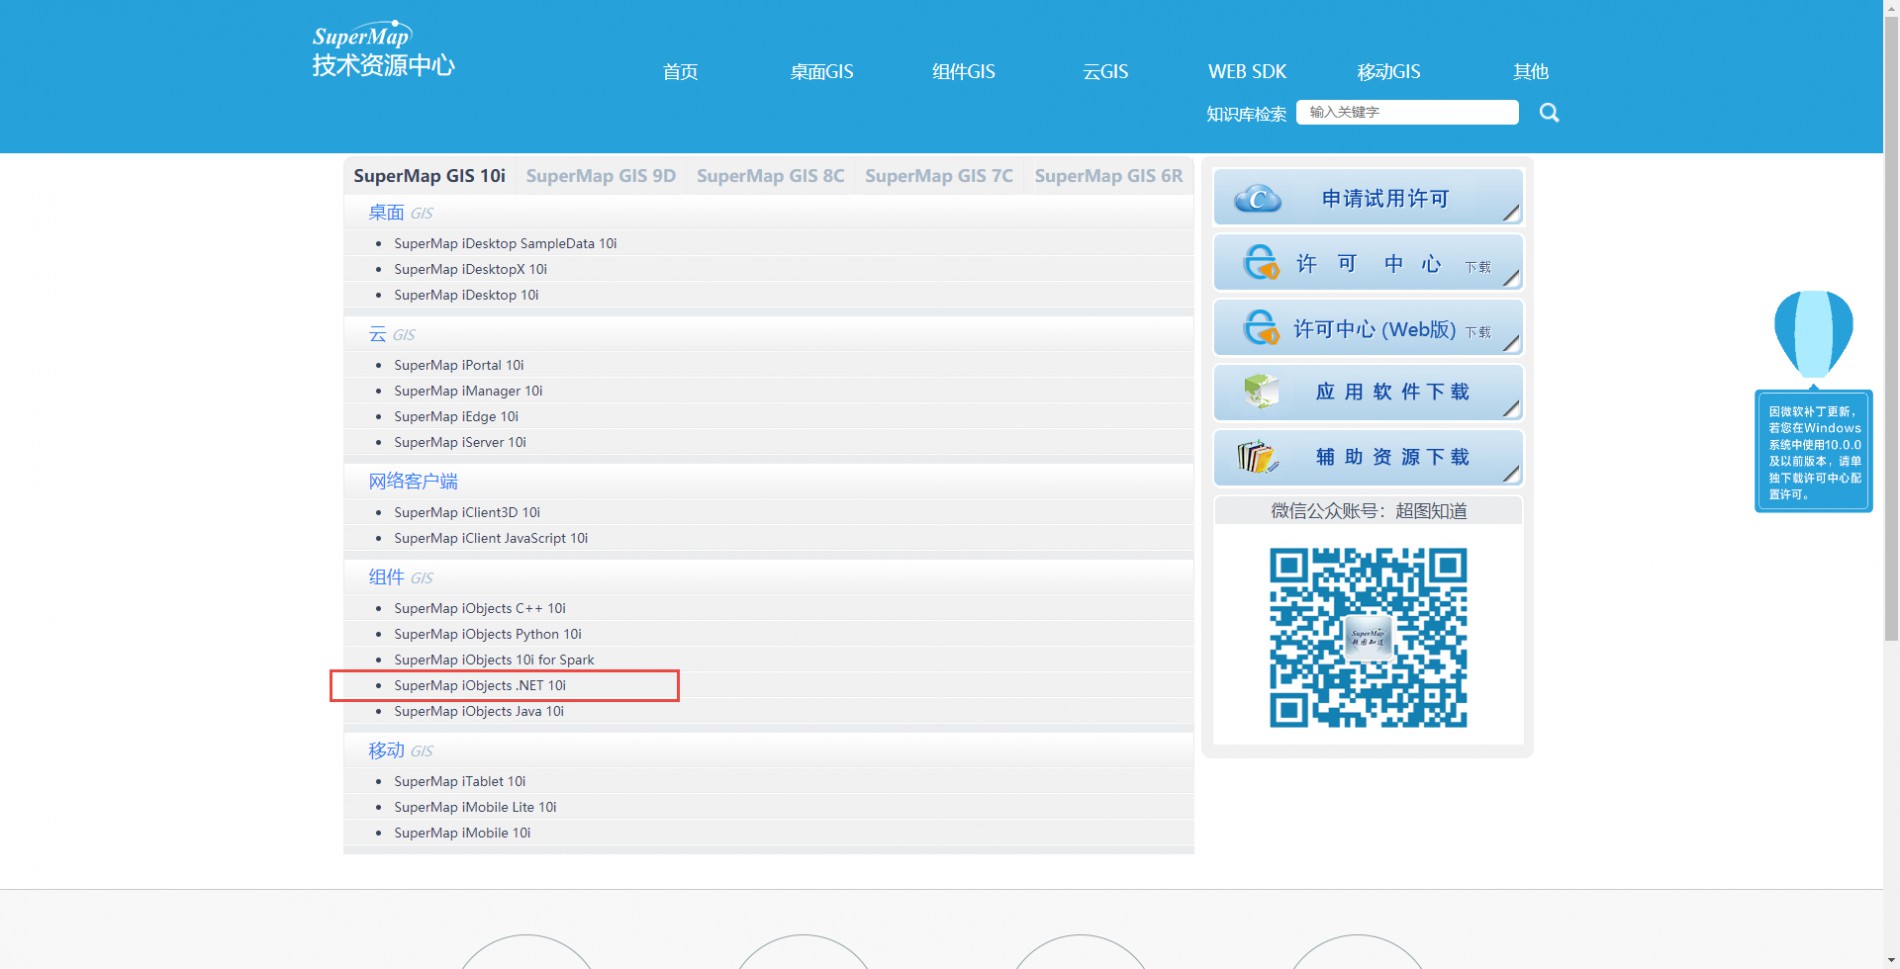Viewport: 1900px width, 969px height.
Task: Click the 移动 GIS section heading
Action: pos(400,750)
